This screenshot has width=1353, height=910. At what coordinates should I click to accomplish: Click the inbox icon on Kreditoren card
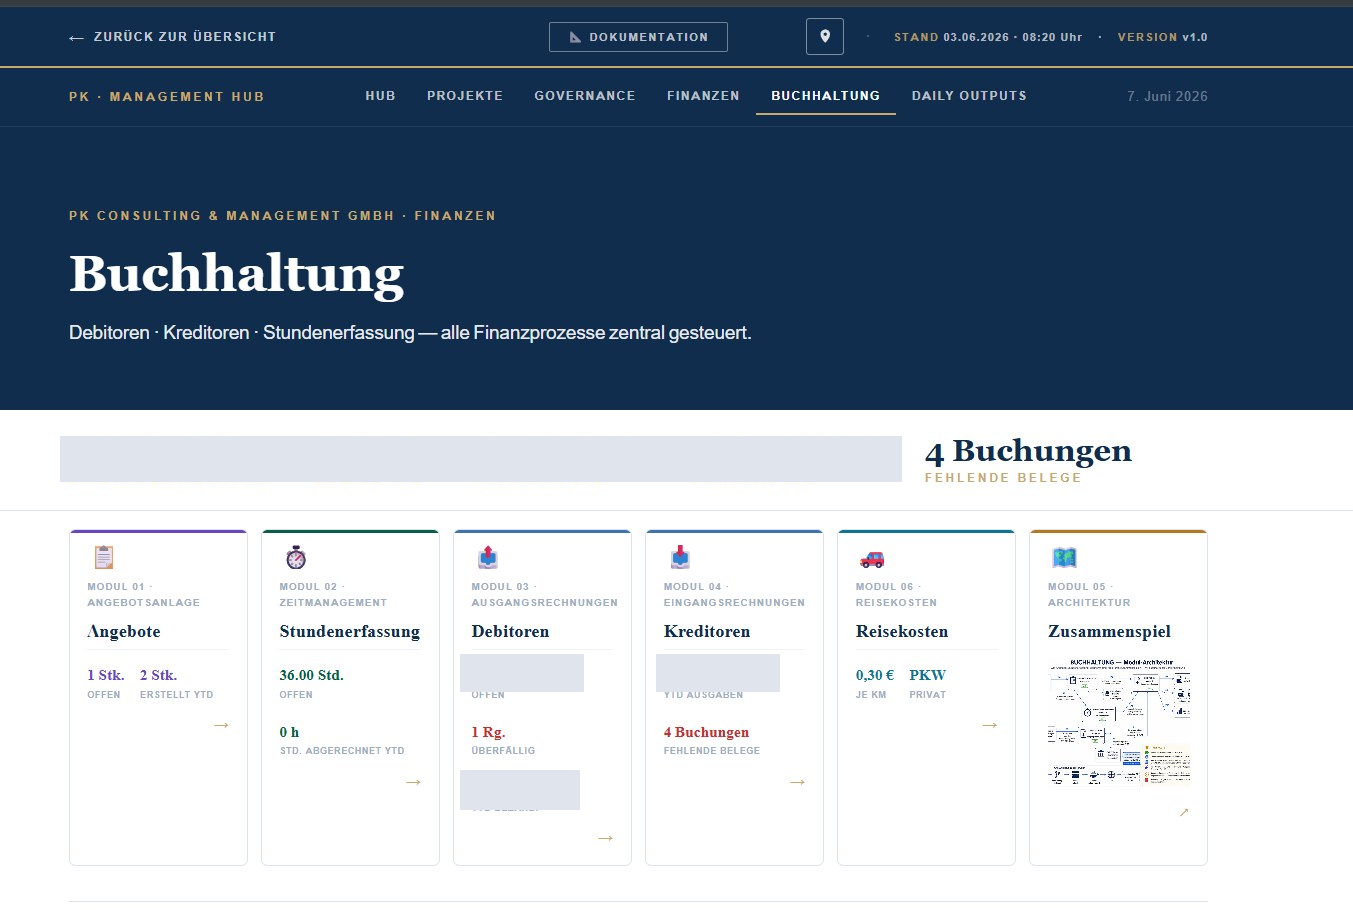680,557
